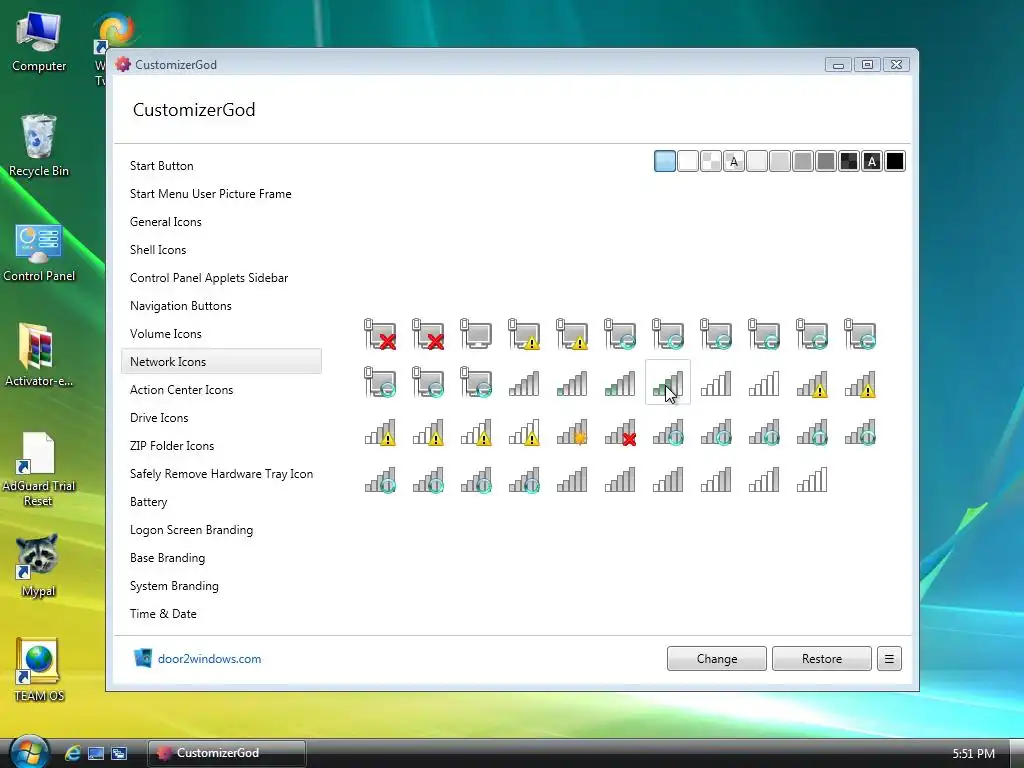This screenshot has height=768, width=1024.
Task: Go to Shell Icons
Action: (x=157, y=250)
